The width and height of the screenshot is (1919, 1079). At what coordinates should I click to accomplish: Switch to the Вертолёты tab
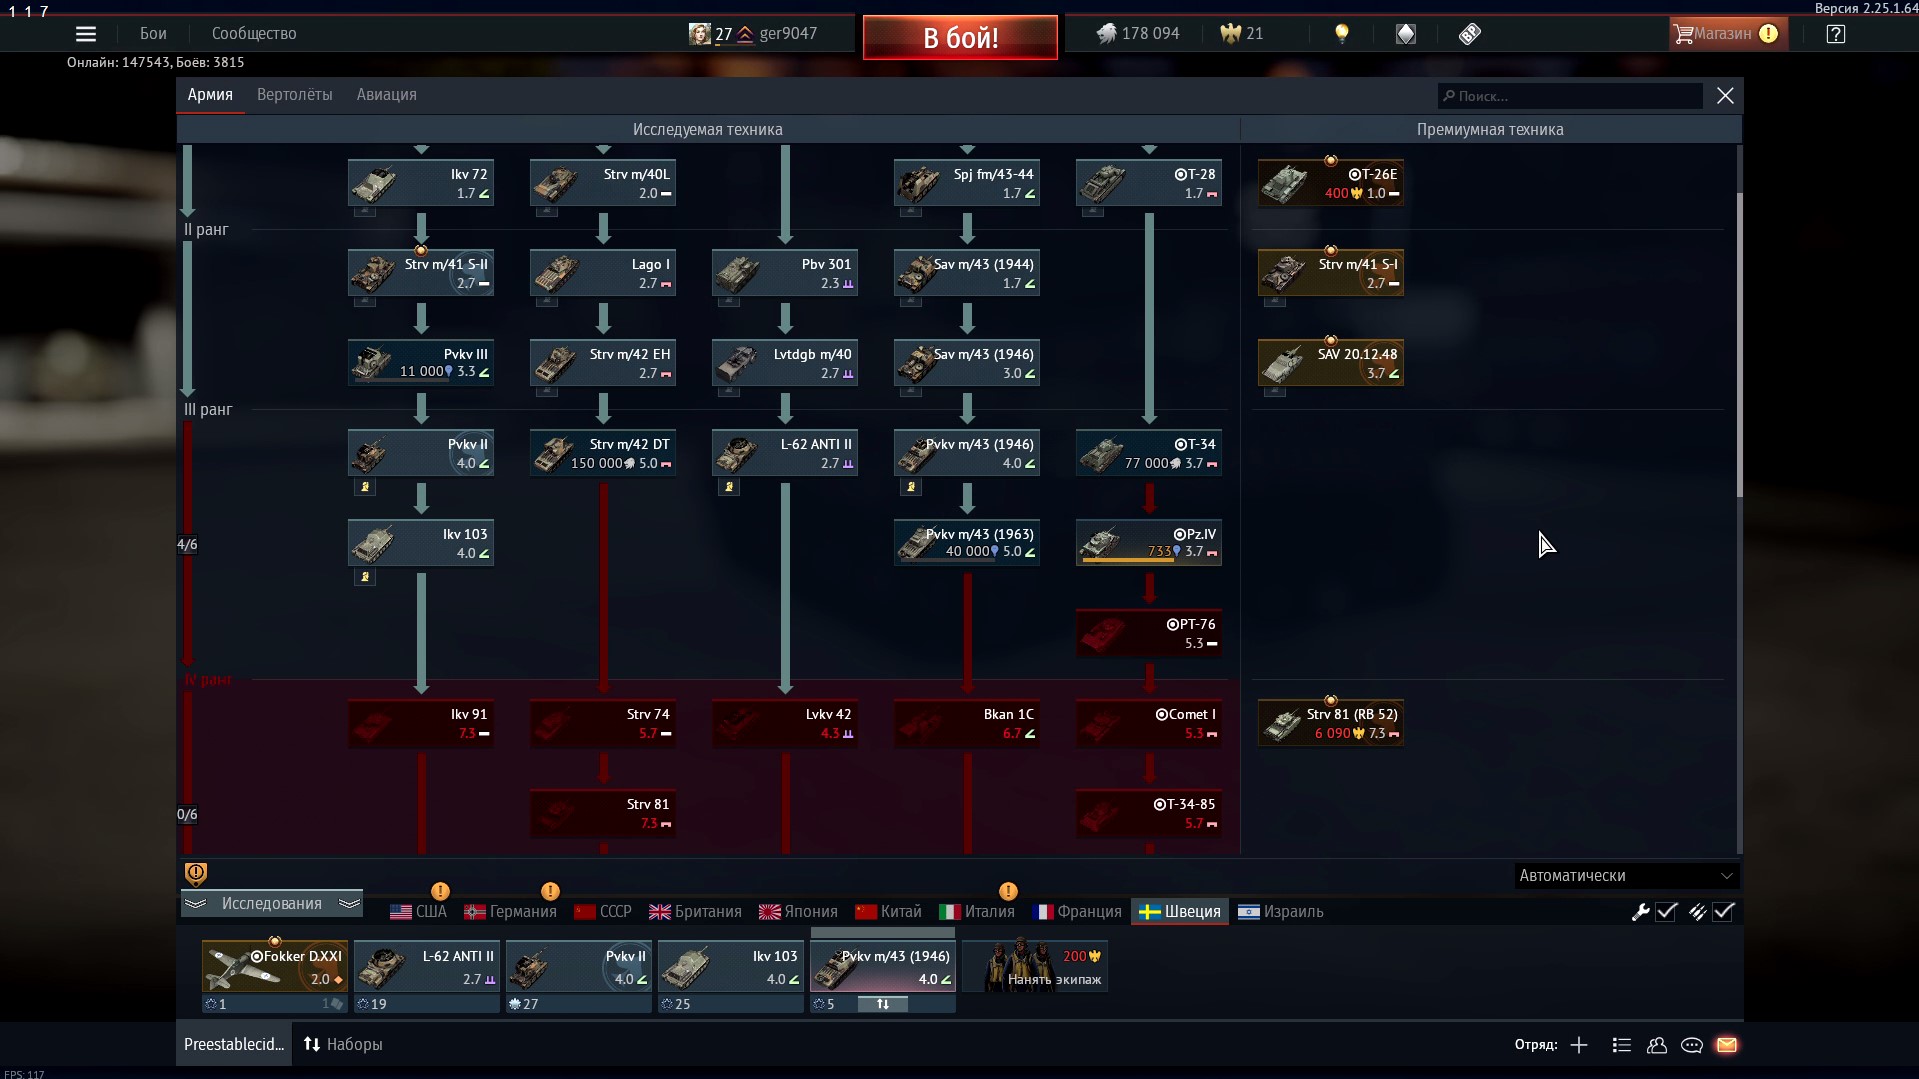pyautogui.click(x=294, y=95)
